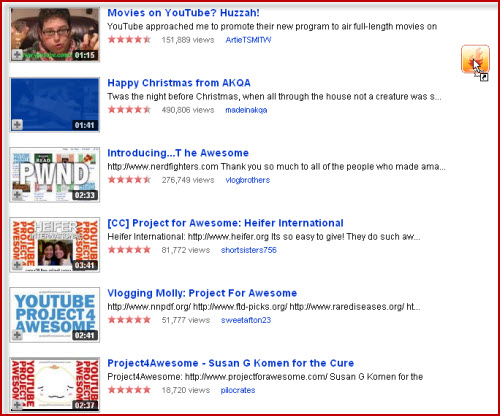Screen dimensions: 500x416
Task: Open 'Vlogging Molly: Project For Awesome' link
Action: (202, 293)
